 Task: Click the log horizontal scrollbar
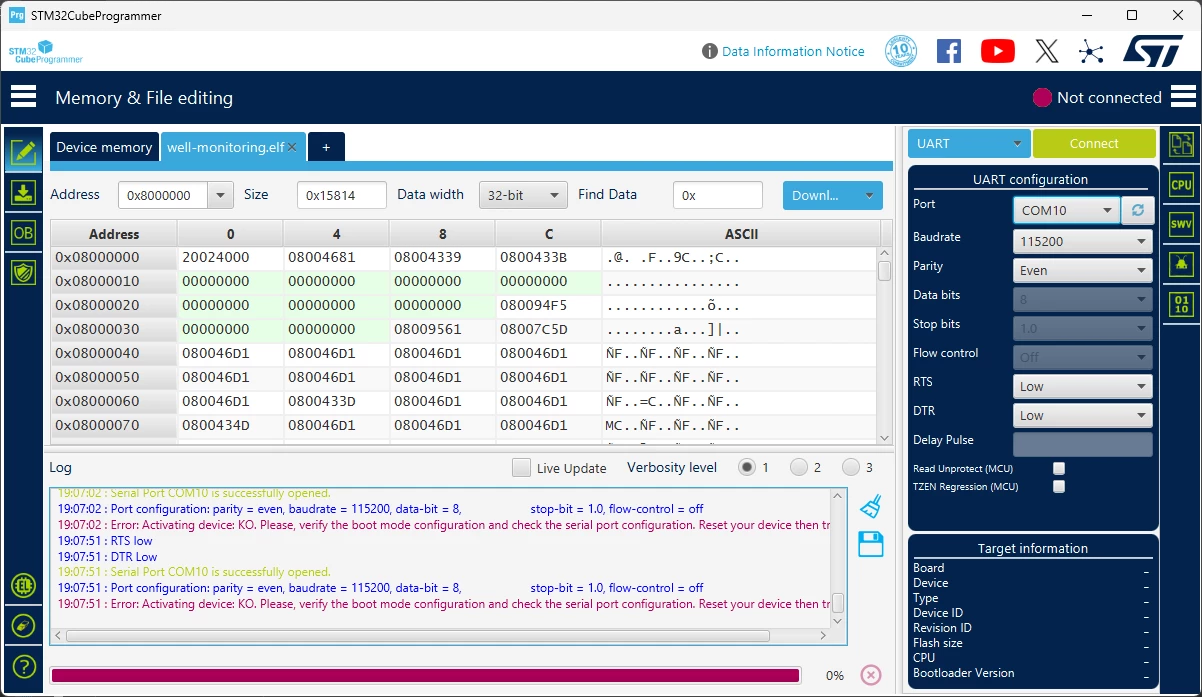click(418, 636)
